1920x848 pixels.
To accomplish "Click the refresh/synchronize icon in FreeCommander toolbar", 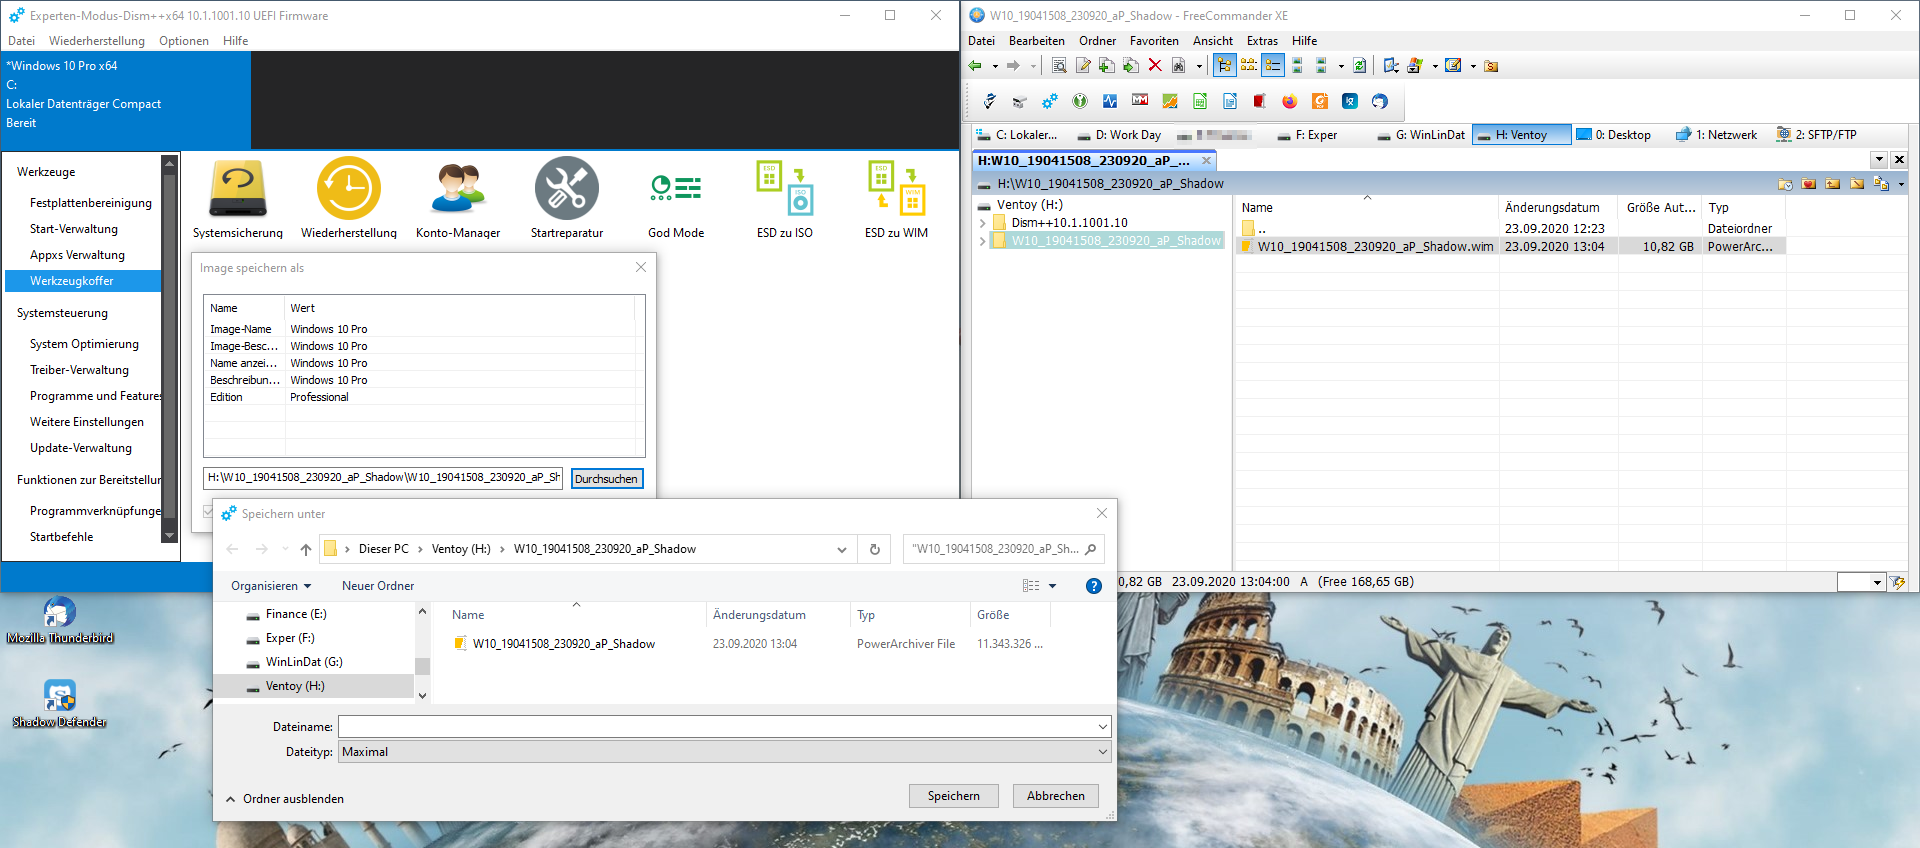I will coord(1359,66).
